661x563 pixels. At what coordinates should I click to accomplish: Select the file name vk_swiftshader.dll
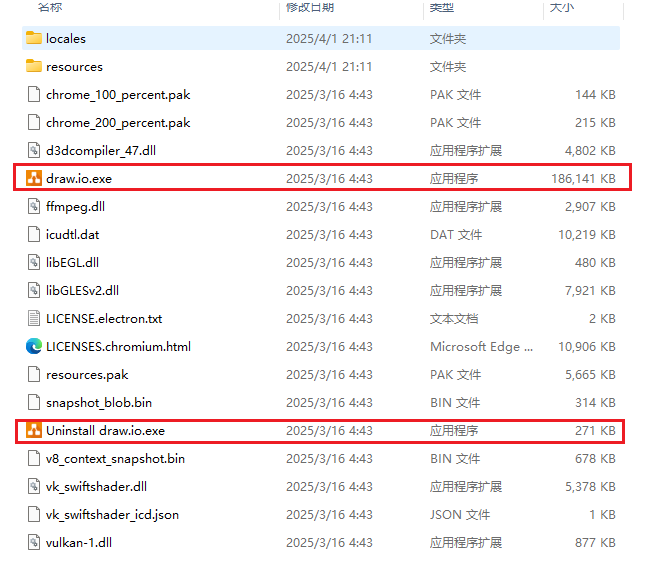coord(96,487)
